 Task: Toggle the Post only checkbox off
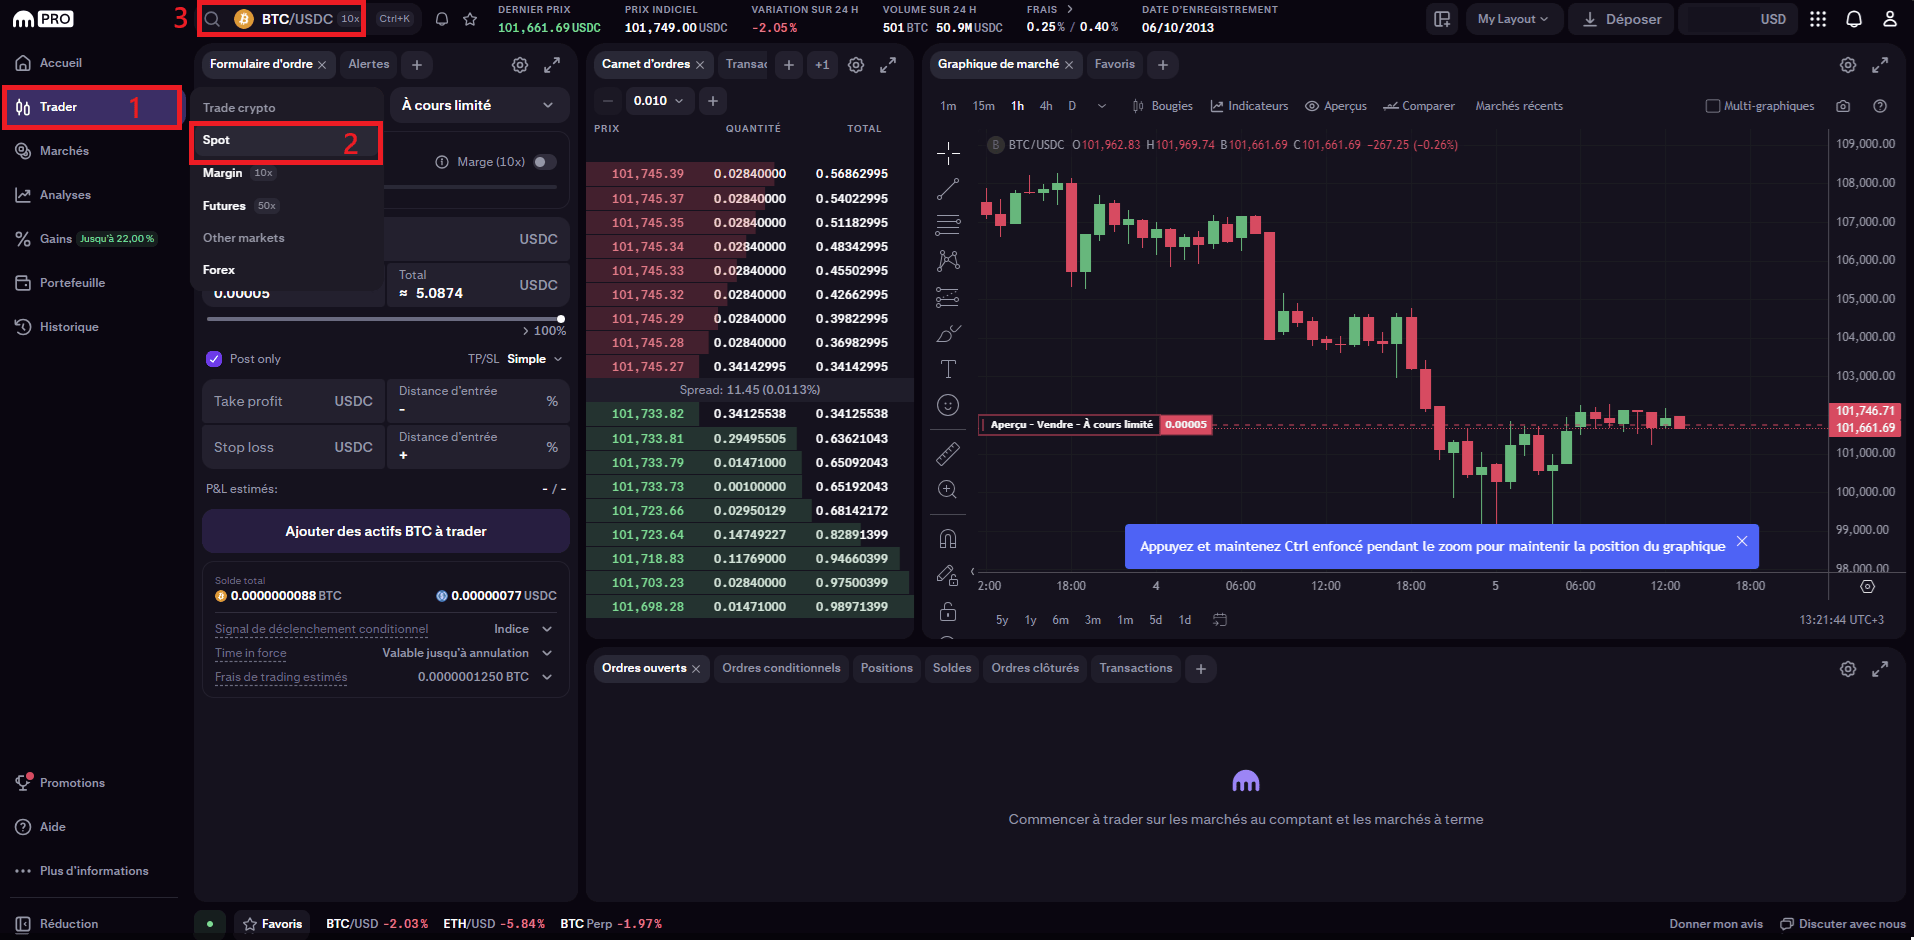(x=214, y=358)
